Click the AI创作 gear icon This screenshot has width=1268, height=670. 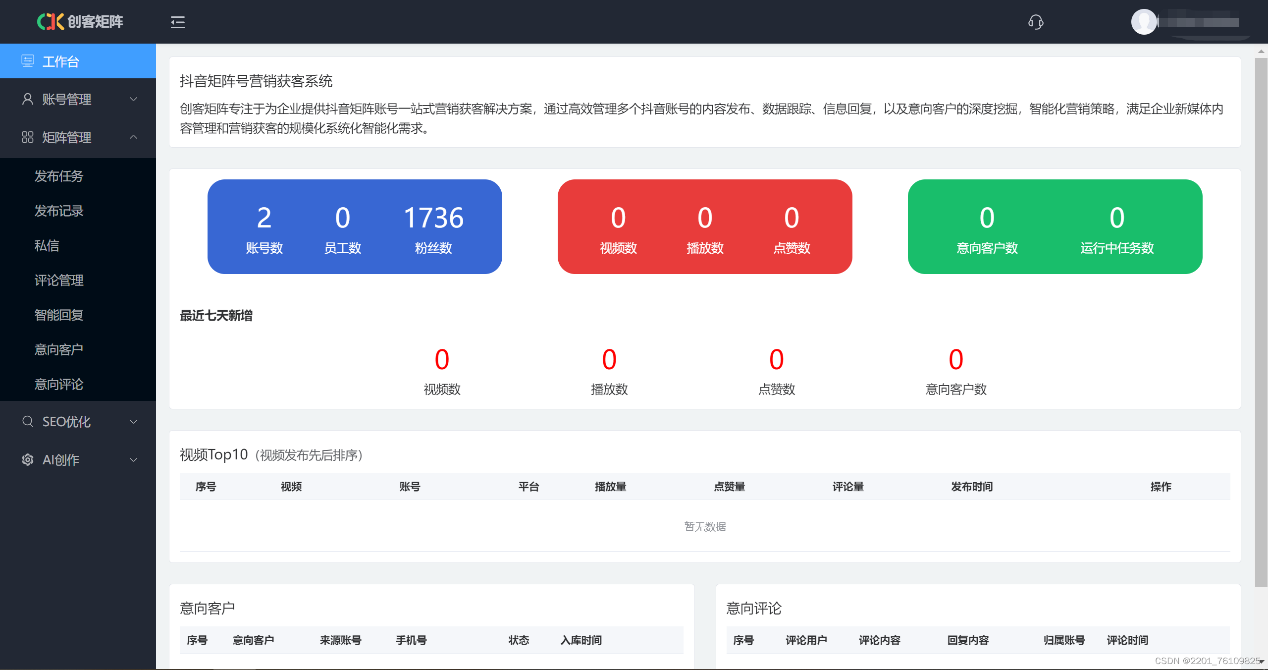[26, 459]
